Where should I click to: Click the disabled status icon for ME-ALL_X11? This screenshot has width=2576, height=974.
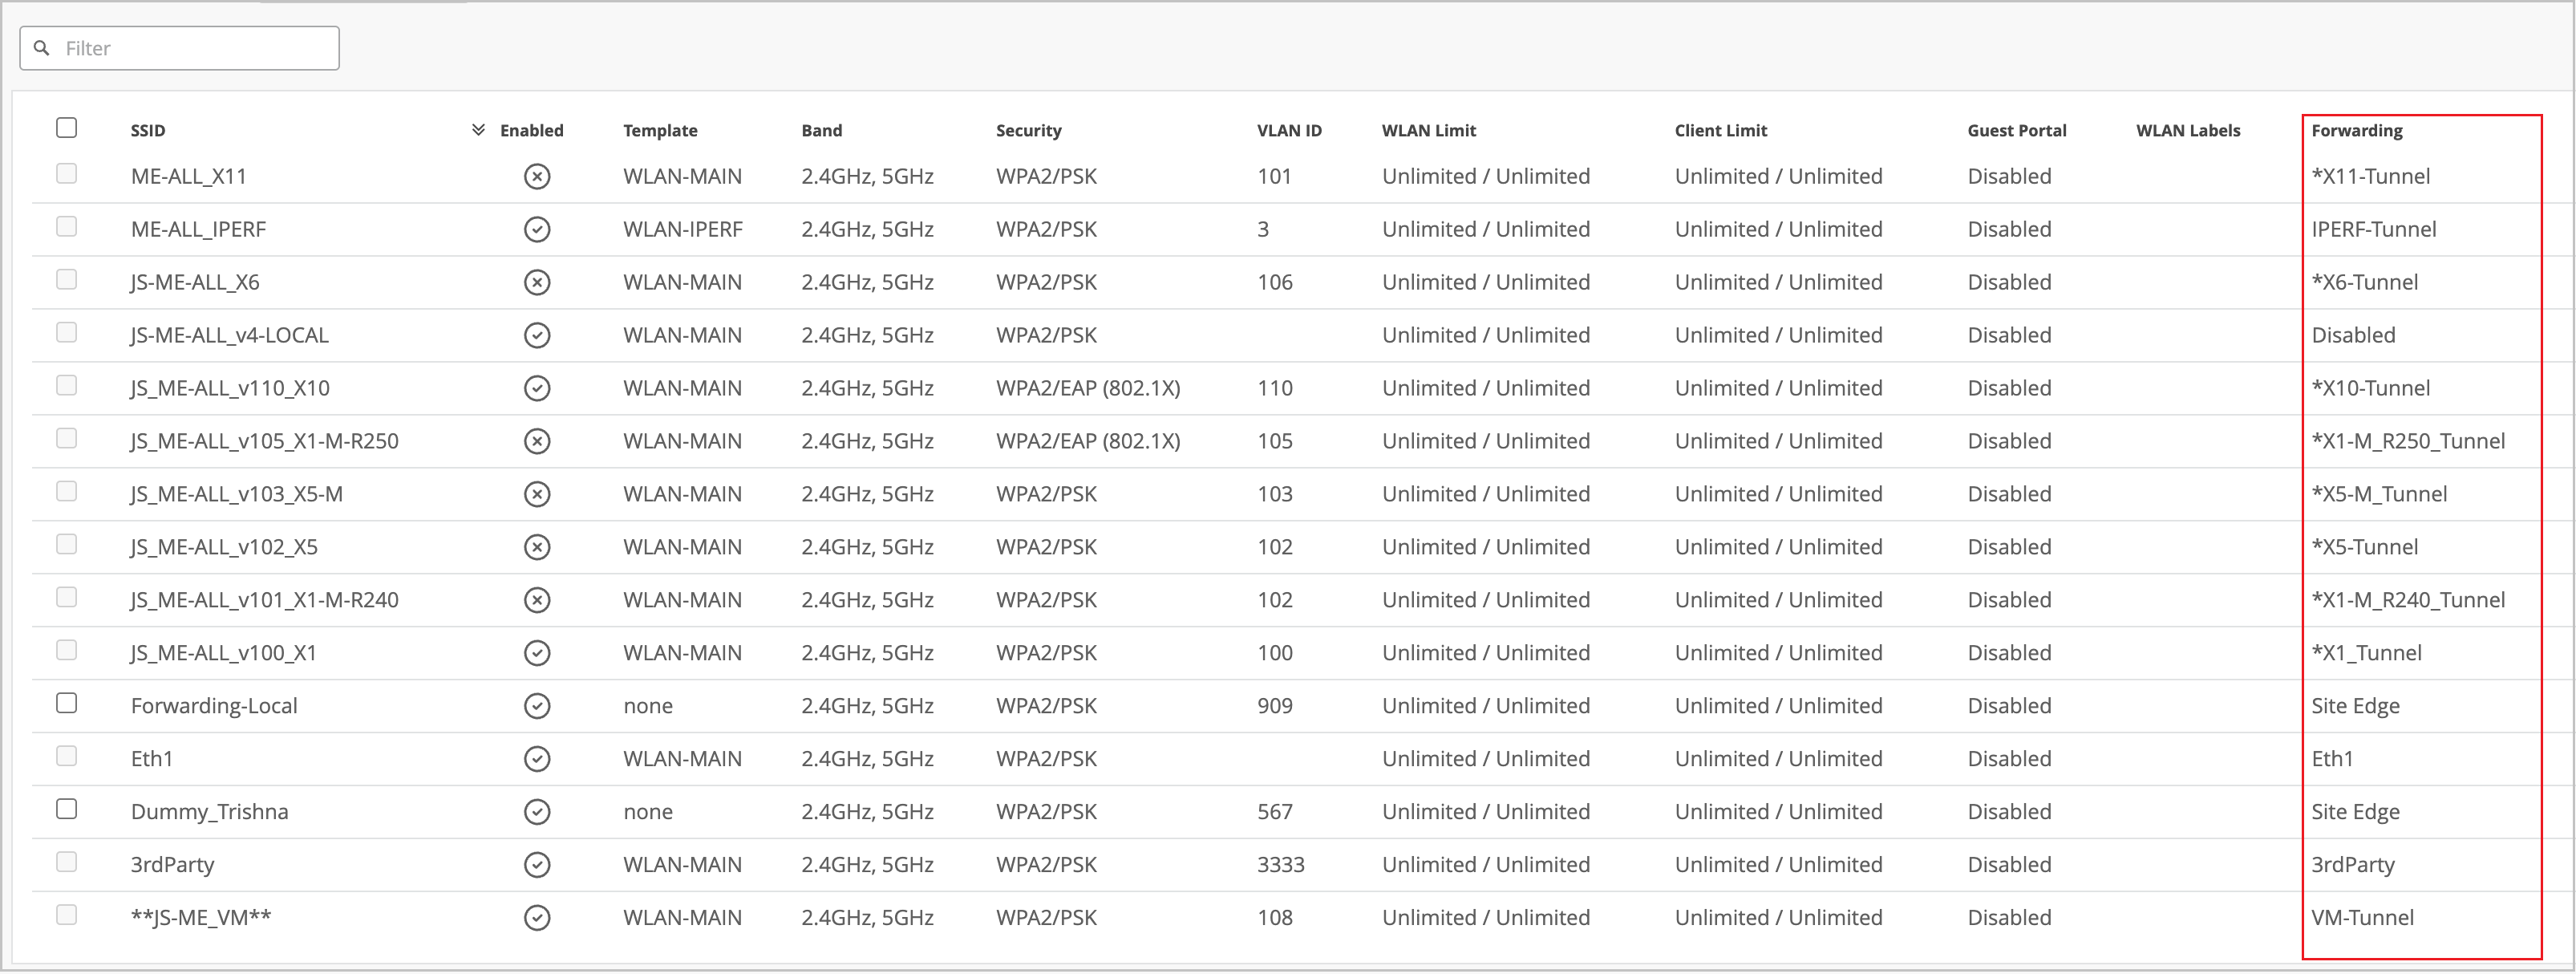click(537, 177)
